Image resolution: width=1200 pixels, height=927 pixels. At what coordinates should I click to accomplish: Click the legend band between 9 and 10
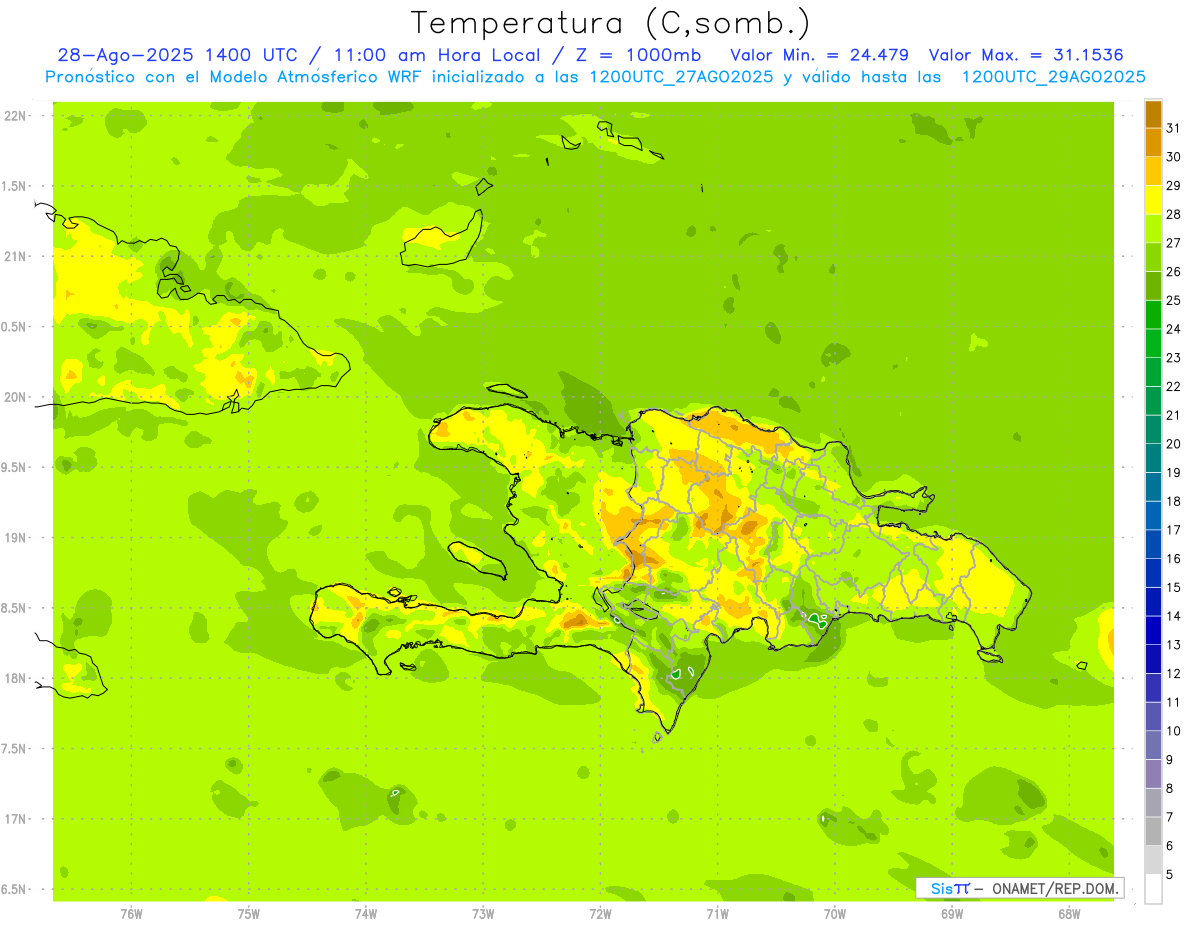1153,746
